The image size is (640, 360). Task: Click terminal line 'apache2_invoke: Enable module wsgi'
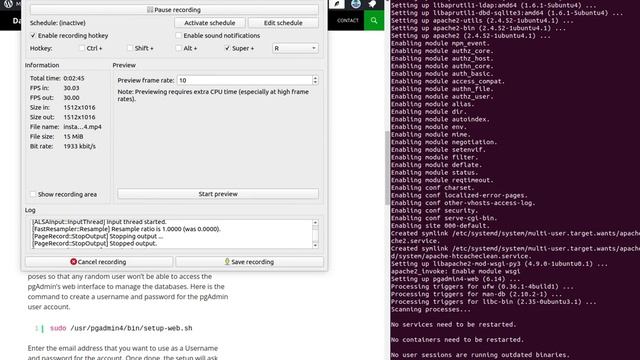pos(455,271)
